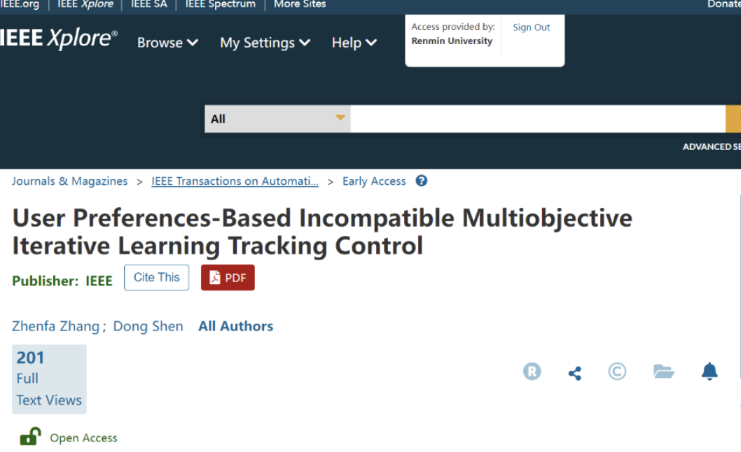
Task: Click the Sign Out link
Action: pos(531,27)
